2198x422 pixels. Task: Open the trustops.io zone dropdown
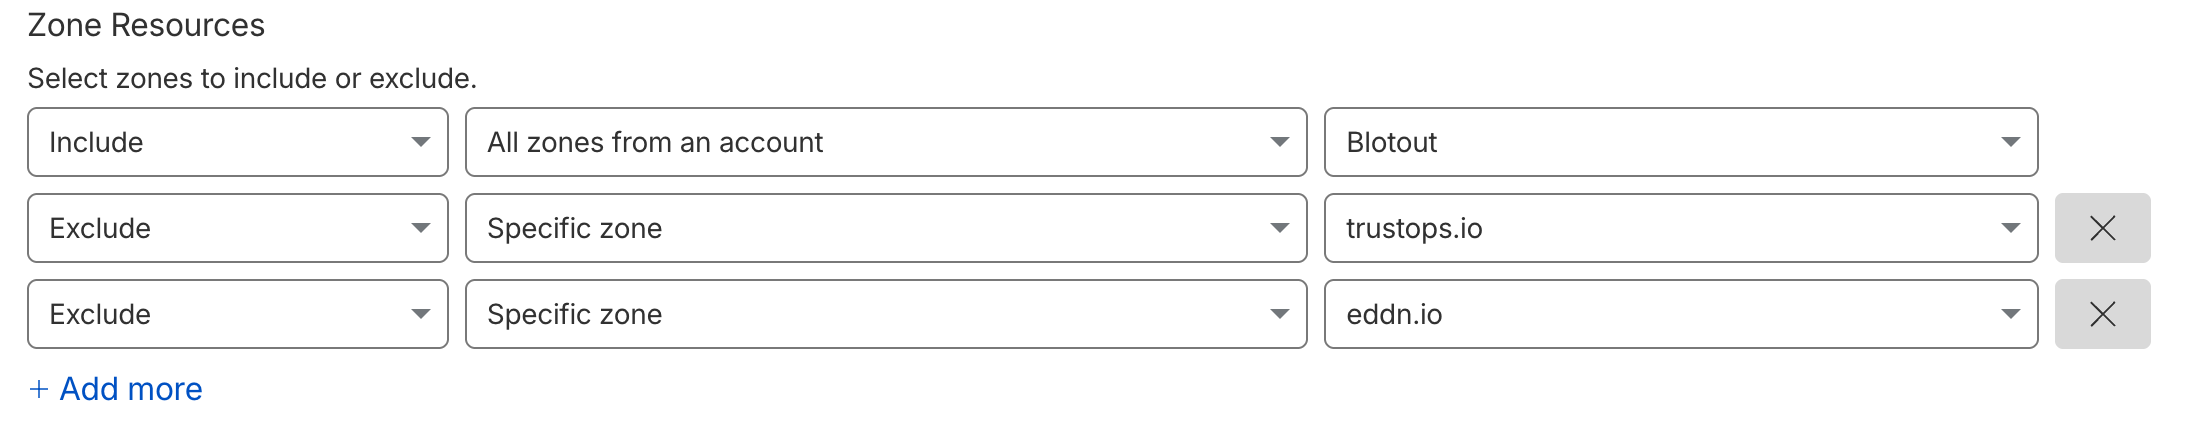1680,228
